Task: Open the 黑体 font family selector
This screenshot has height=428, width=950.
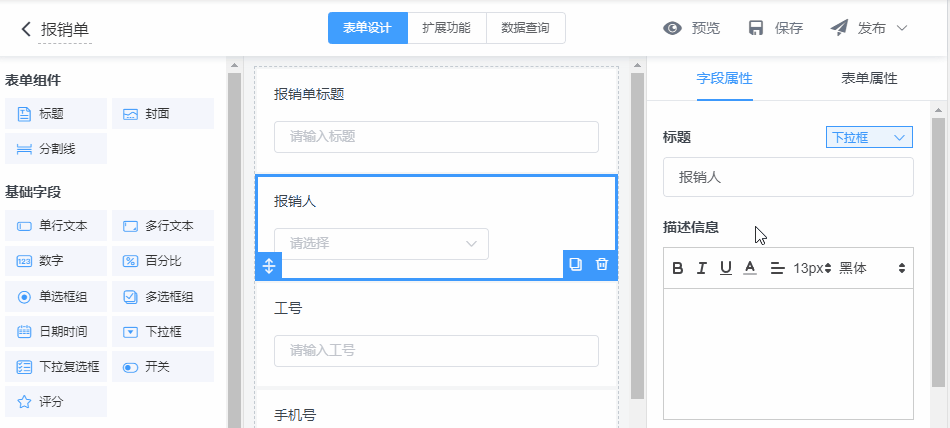Action: [x=872, y=269]
